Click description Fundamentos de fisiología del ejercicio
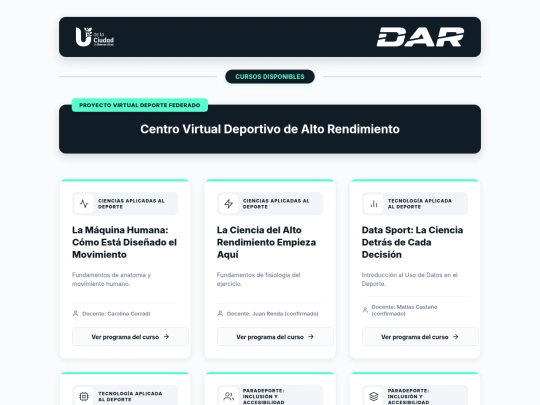This screenshot has width=540, height=405. 258,279
